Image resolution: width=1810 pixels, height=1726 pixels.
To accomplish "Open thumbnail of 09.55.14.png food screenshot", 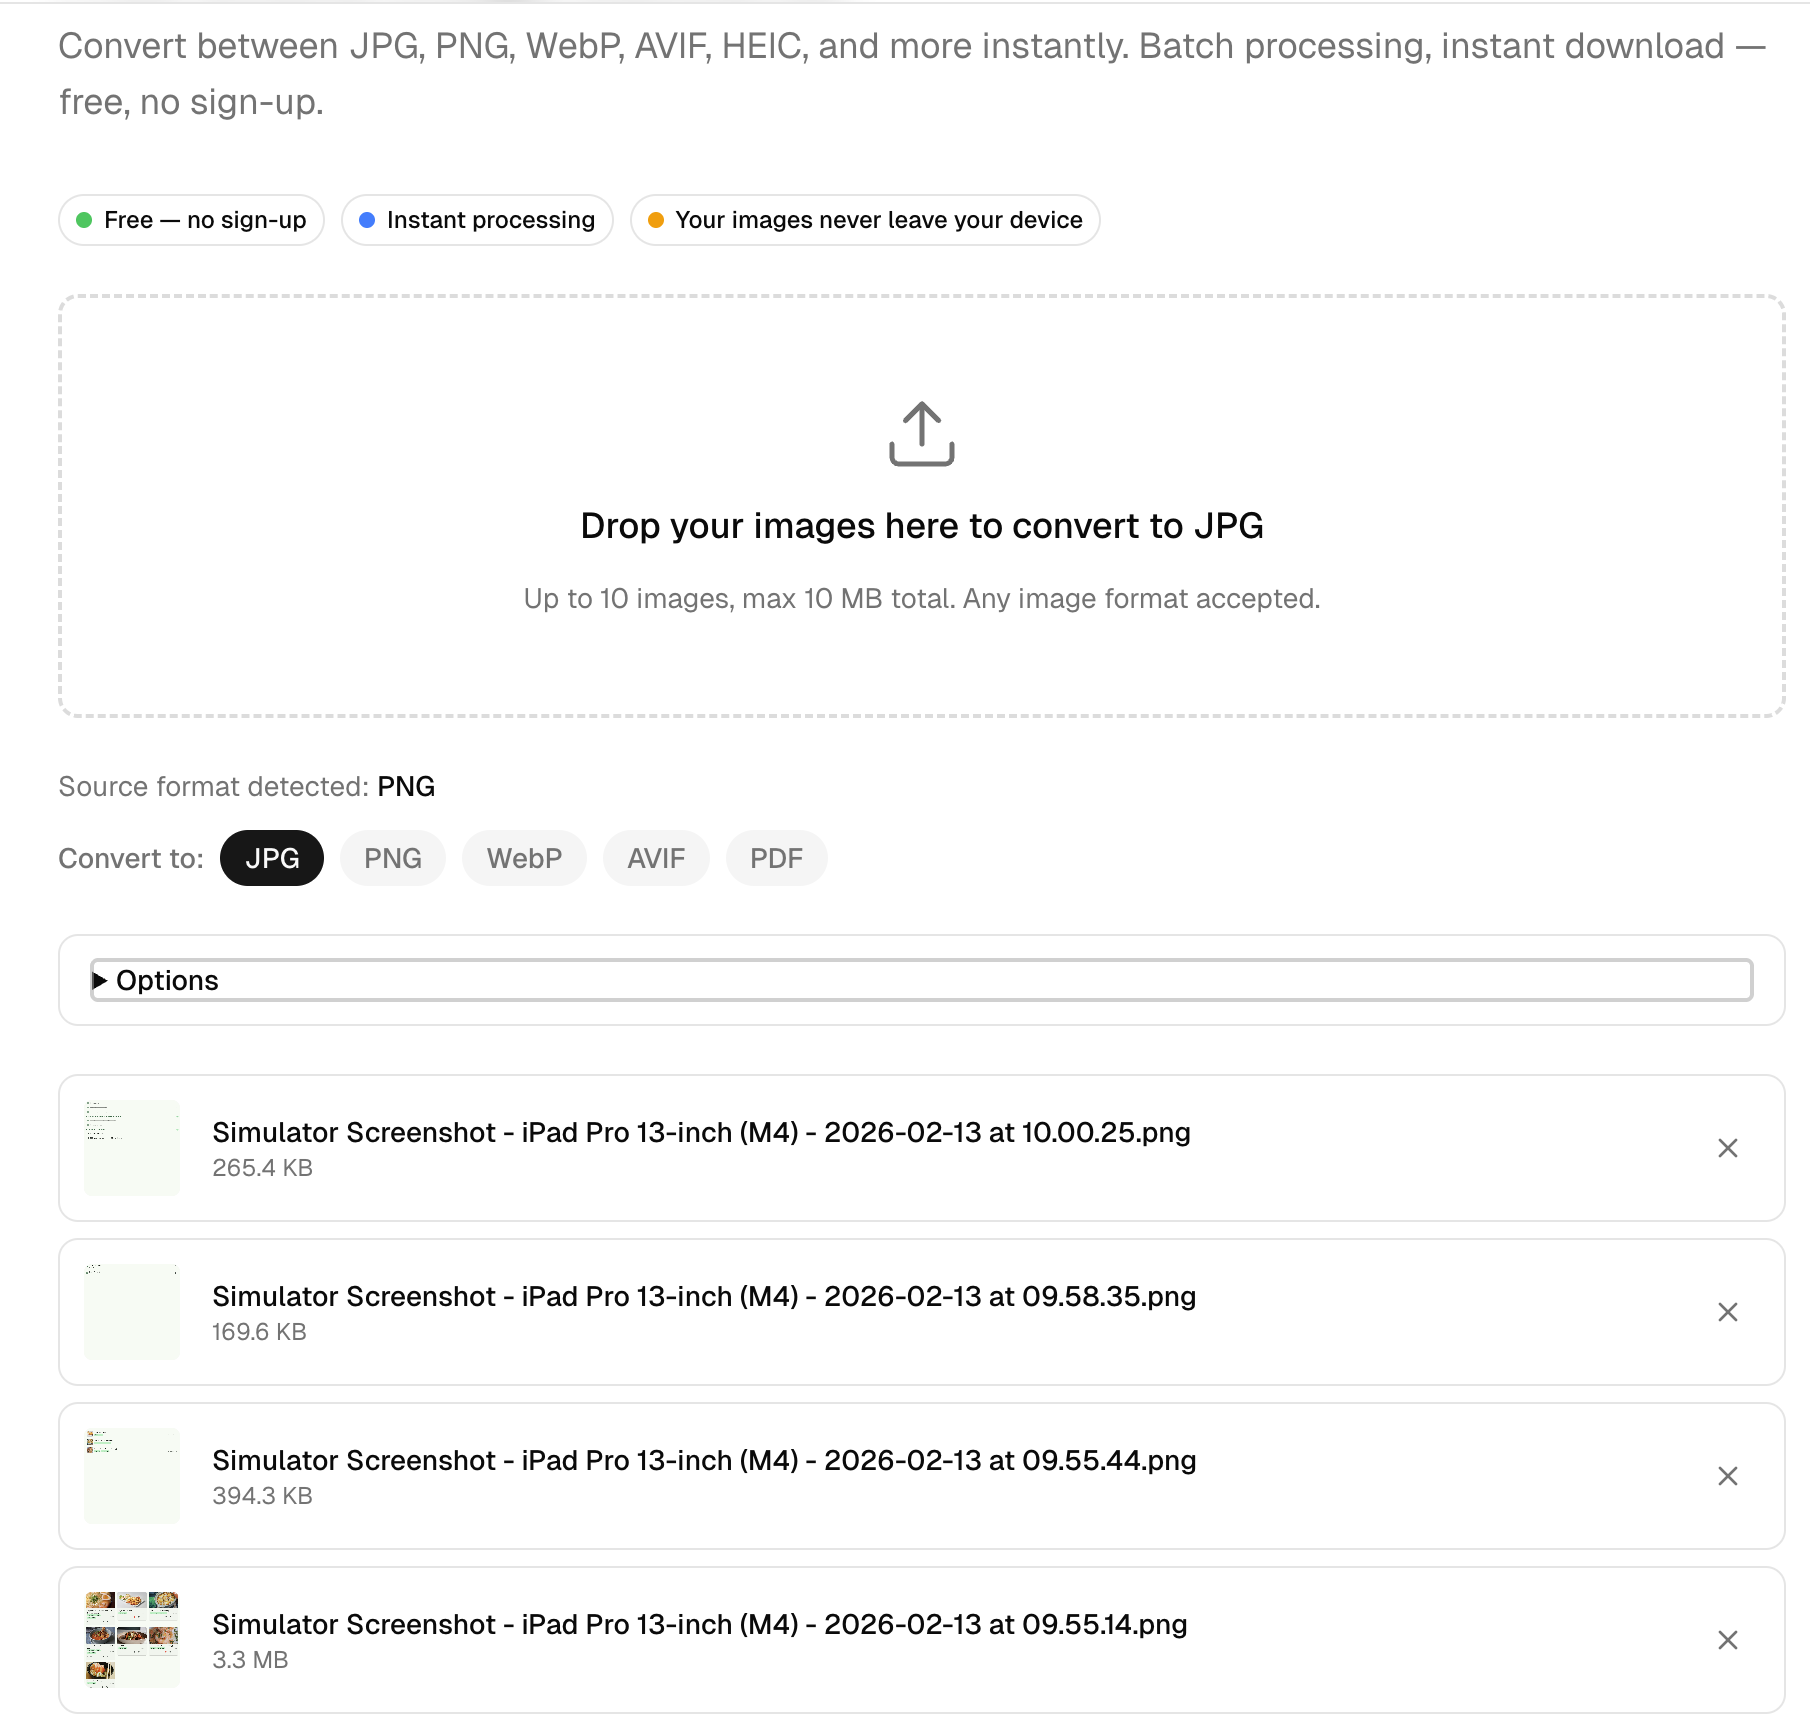I will point(132,1640).
